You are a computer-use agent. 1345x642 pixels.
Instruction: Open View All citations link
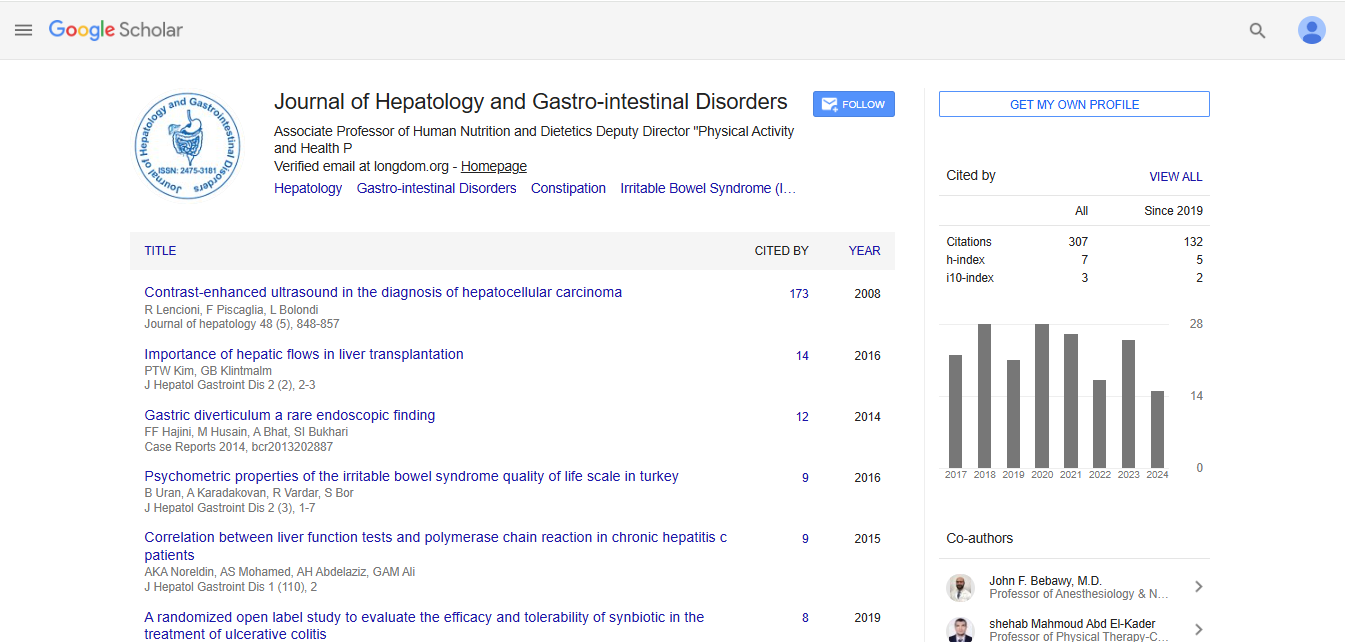point(1175,177)
